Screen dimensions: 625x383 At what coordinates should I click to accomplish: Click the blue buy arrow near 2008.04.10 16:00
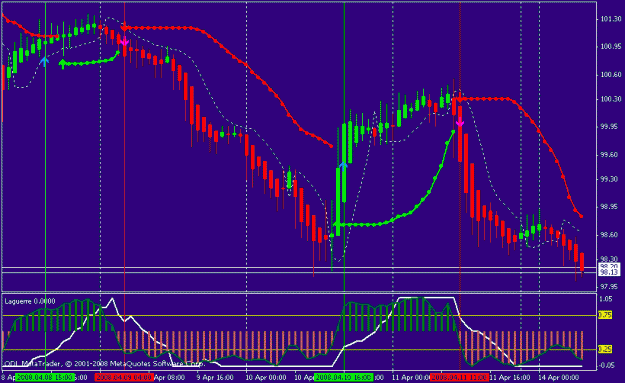[x=343, y=165]
